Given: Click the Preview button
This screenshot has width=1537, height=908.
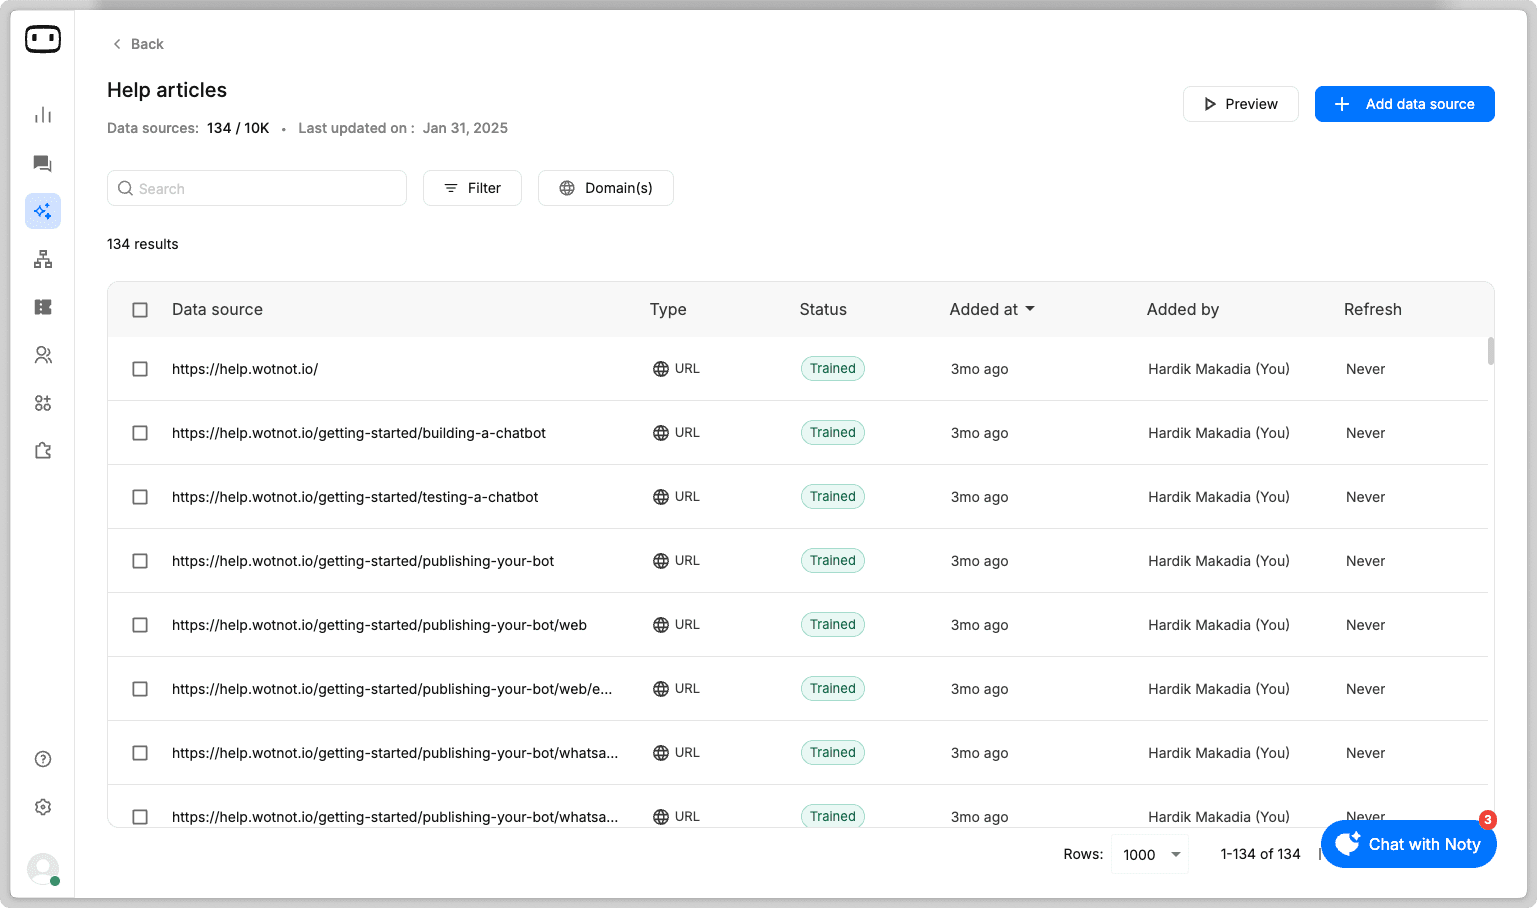Looking at the screenshot, I should [1241, 104].
